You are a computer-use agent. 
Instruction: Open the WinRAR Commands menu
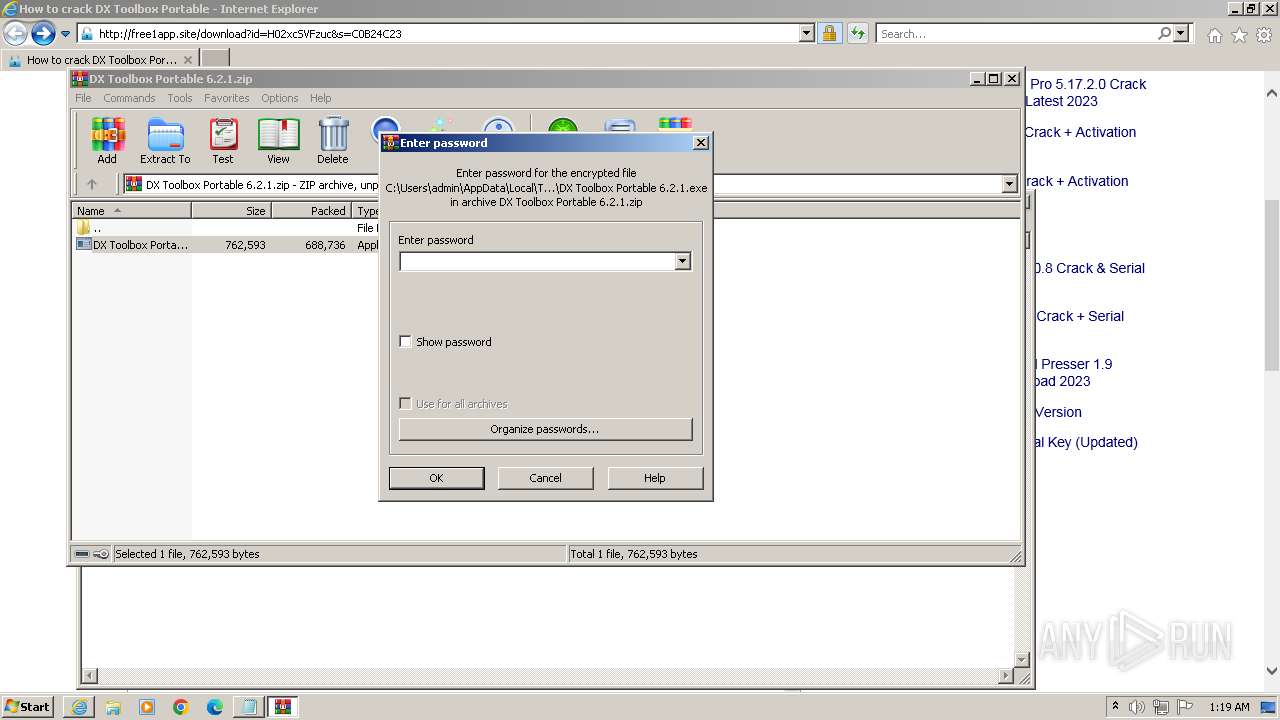point(129,98)
